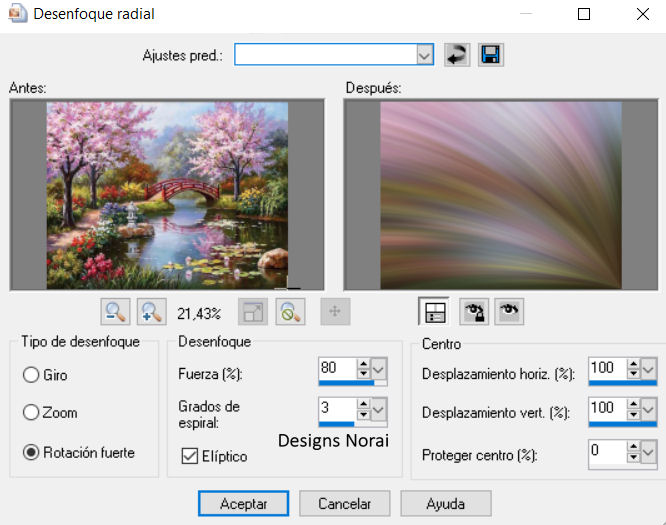Select the Zoom blur type

[31, 412]
